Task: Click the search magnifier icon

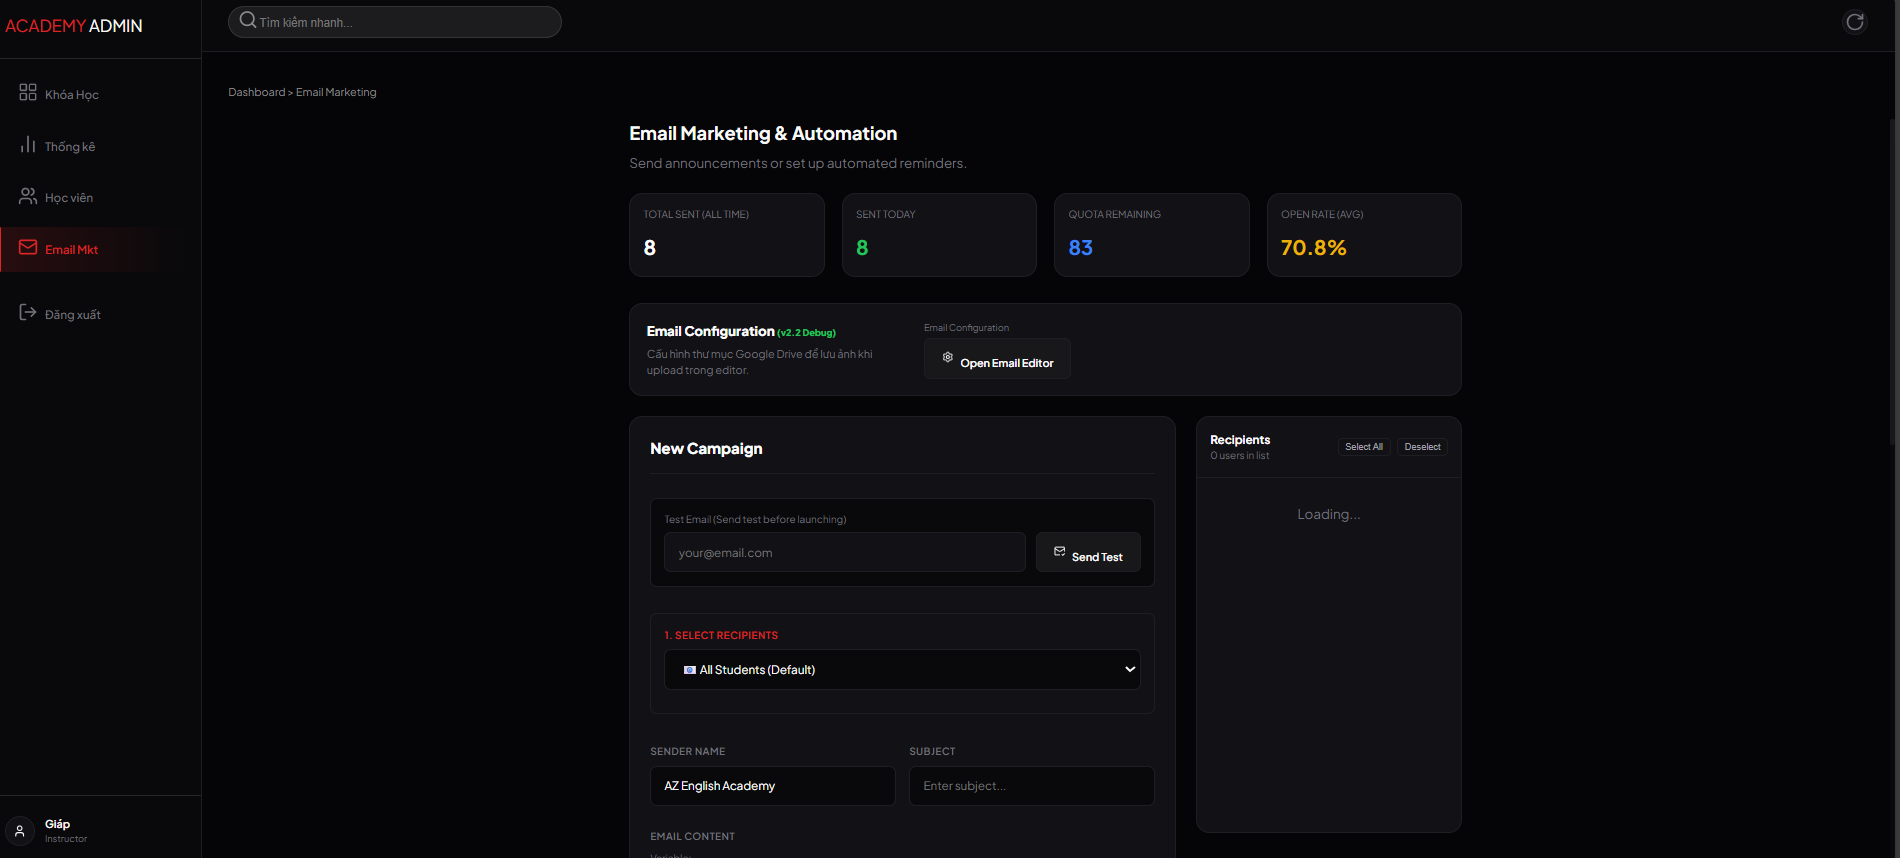Action: pos(248,21)
